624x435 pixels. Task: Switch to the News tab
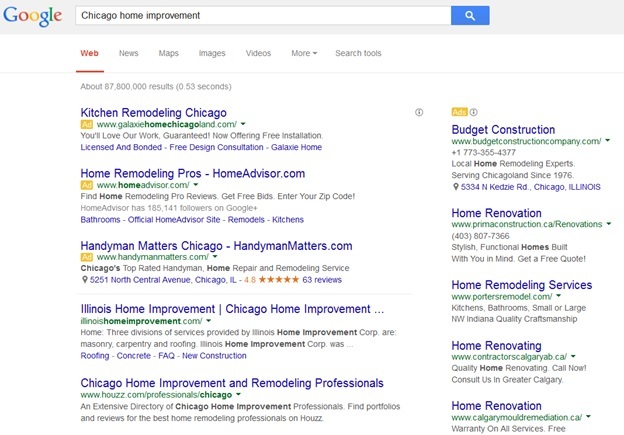click(x=129, y=53)
